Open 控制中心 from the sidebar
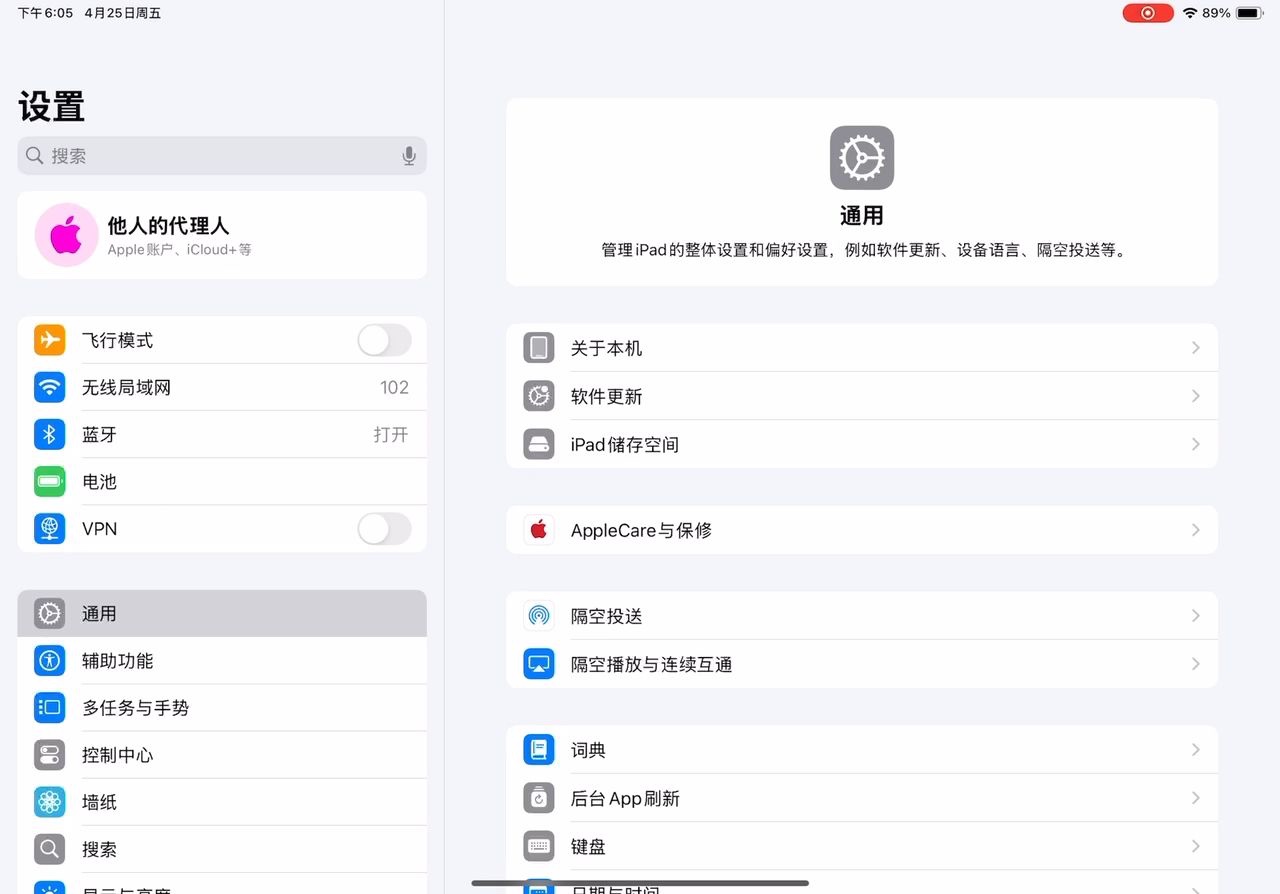 (x=118, y=755)
